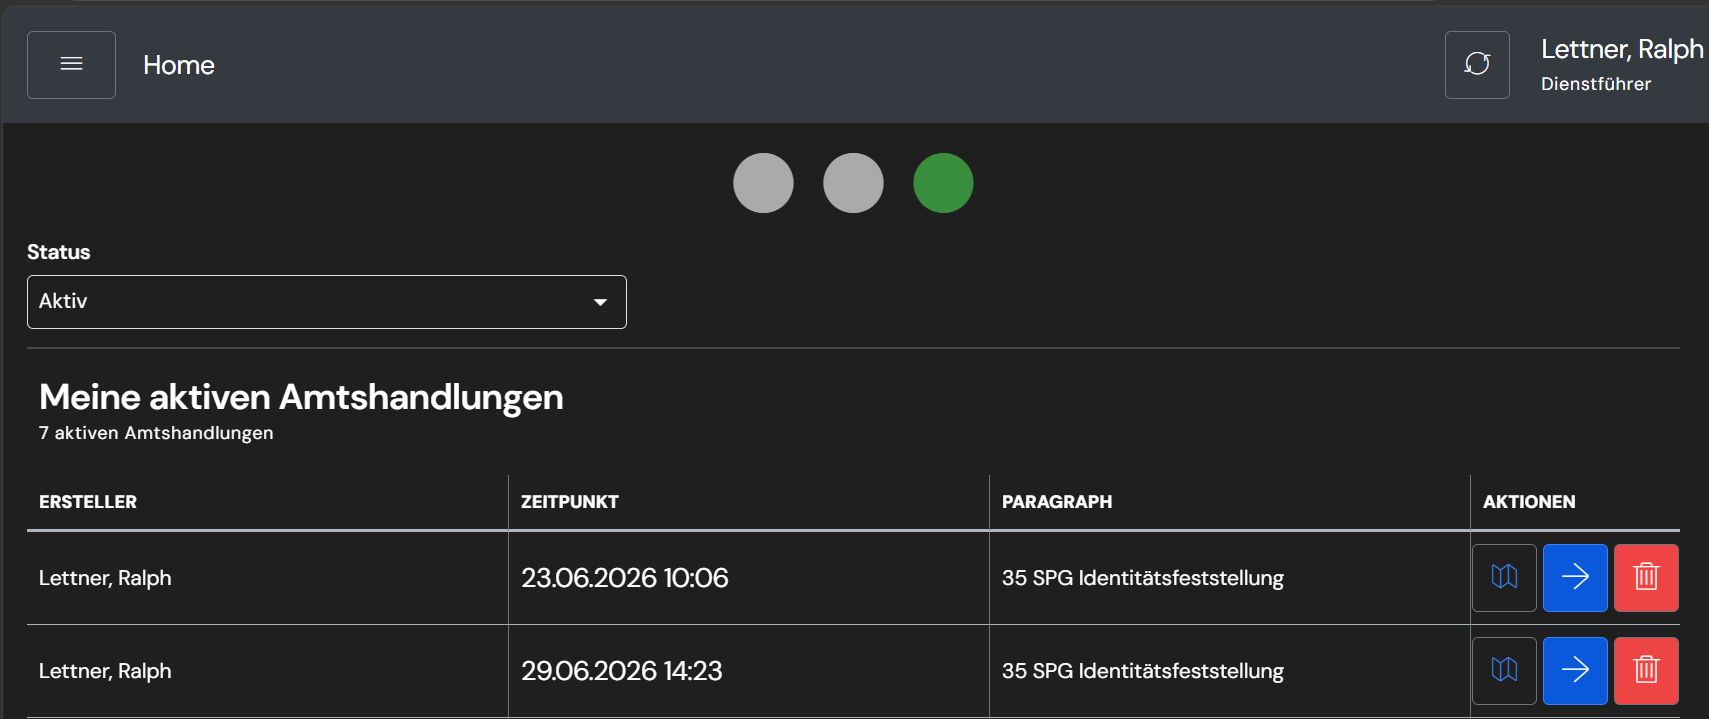This screenshot has height=719, width=1709.
Task: Click the Home title in the header
Action: tap(179, 65)
